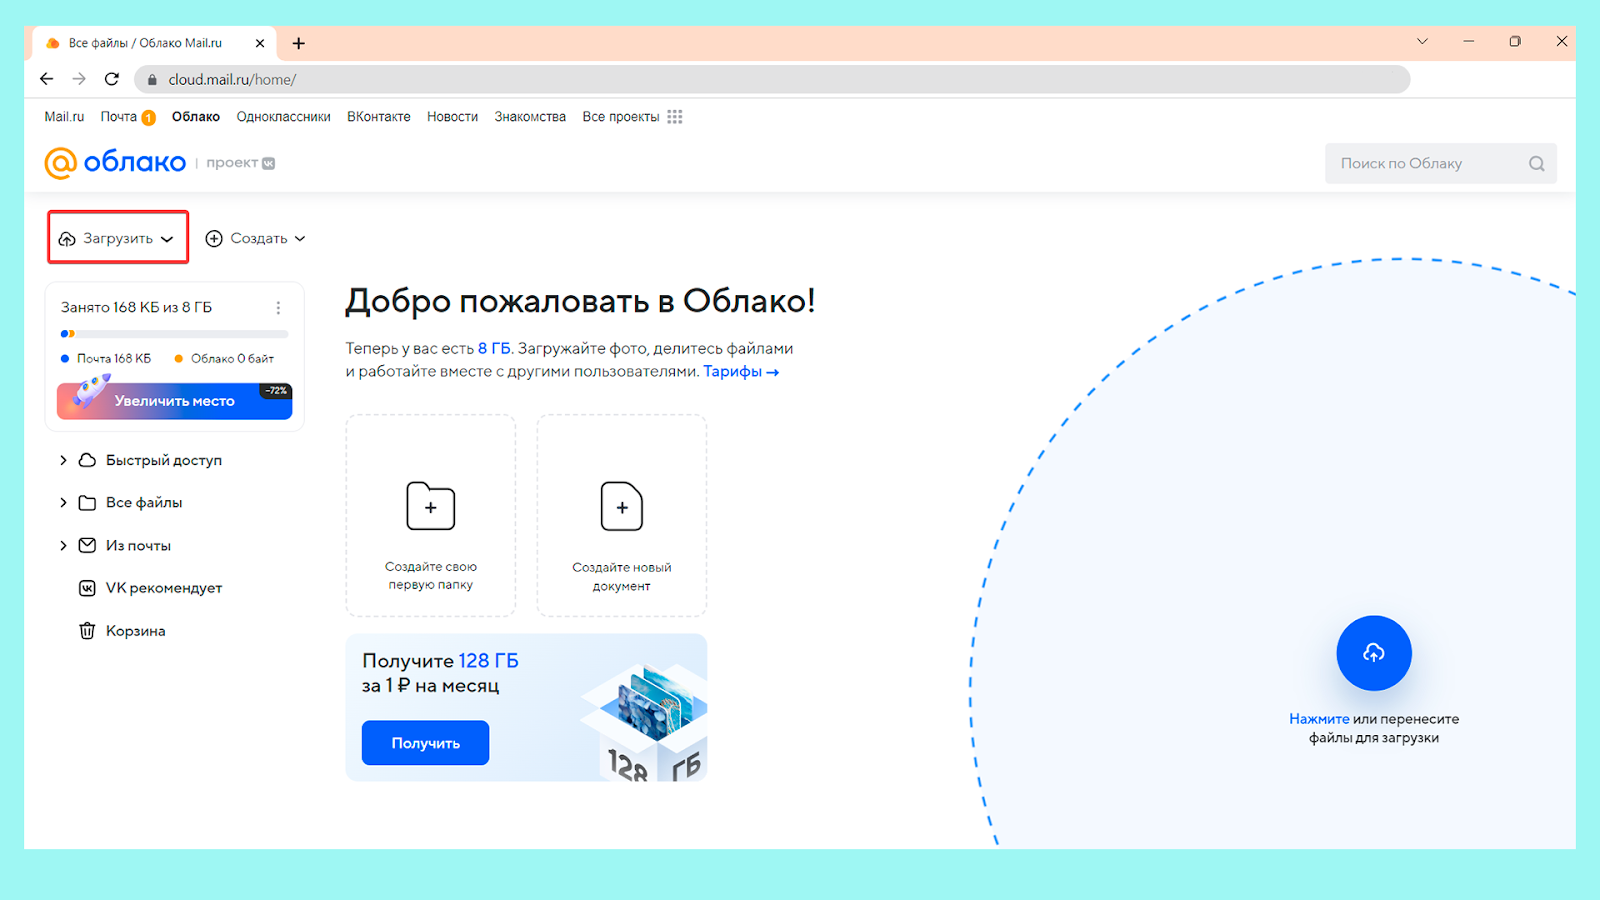This screenshot has width=1600, height=900.
Task: Focus the Поиск по Облаку search field
Action: tap(1441, 164)
